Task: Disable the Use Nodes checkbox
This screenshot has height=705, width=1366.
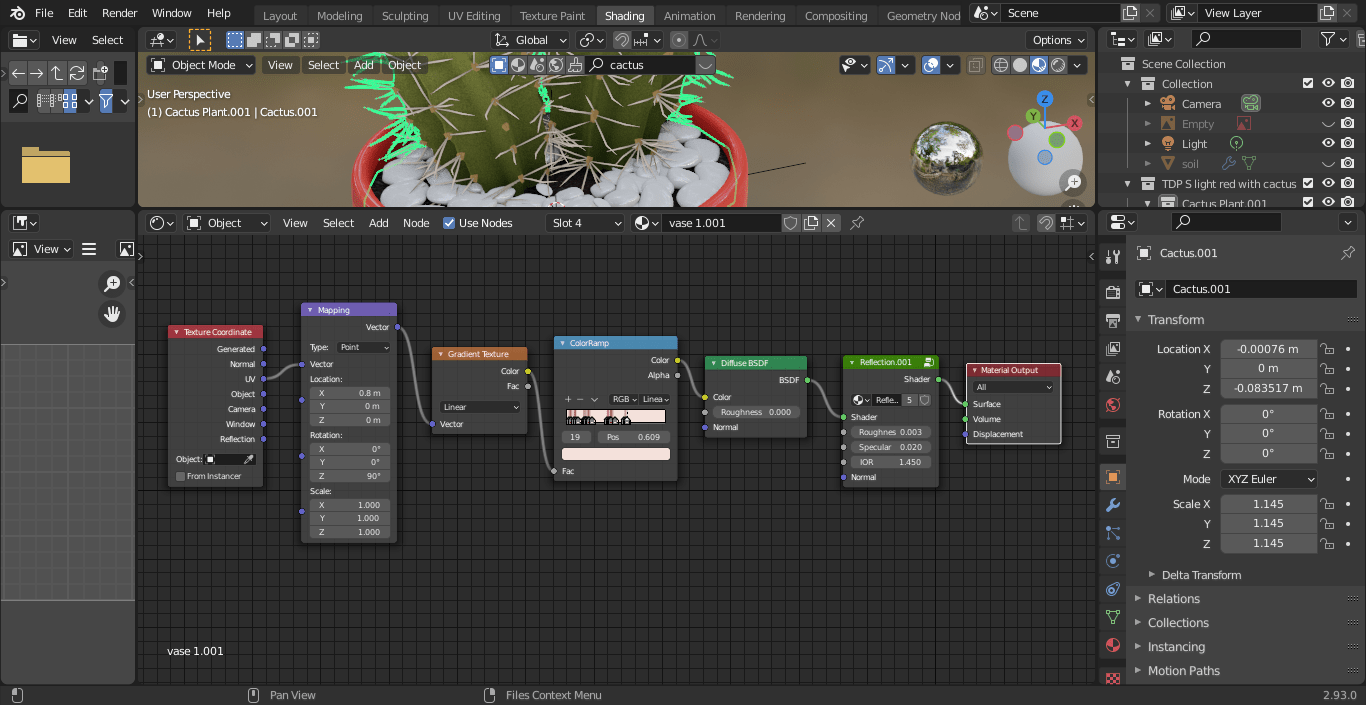Action: click(x=449, y=223)
